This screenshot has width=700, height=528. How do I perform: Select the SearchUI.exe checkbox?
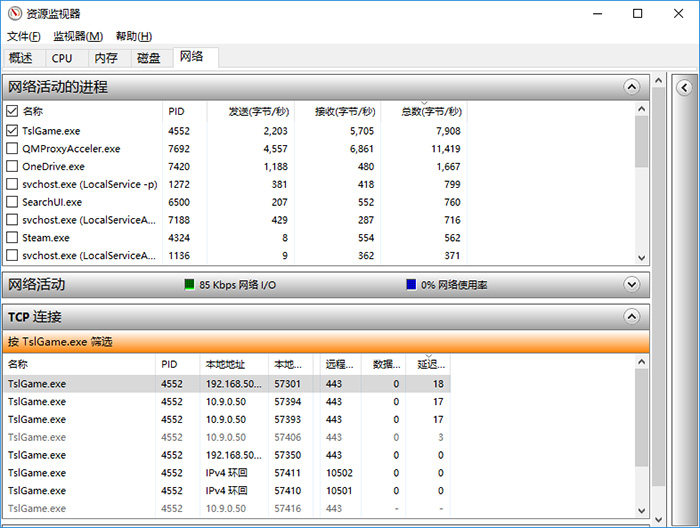coord(12,202)
